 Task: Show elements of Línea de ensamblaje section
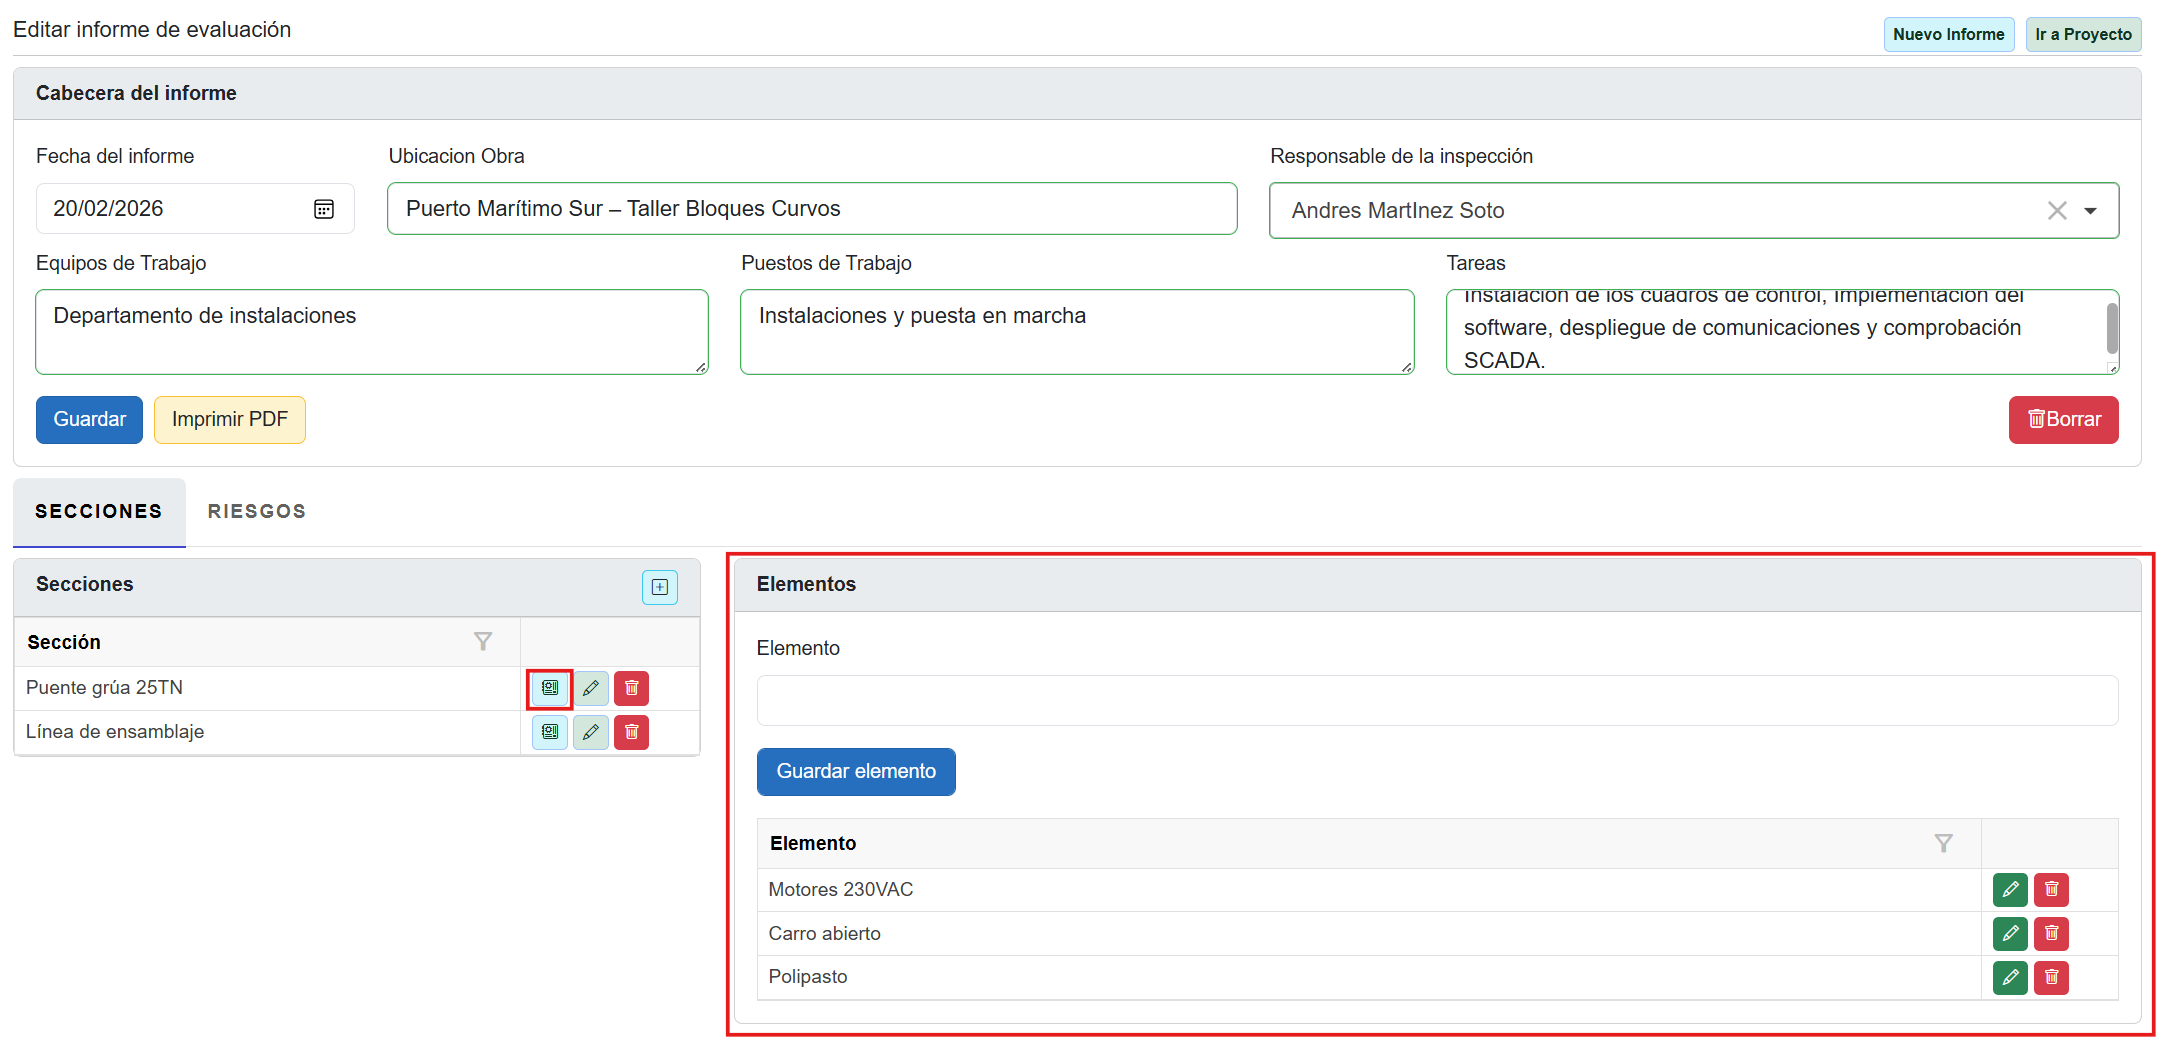point(550,732)
